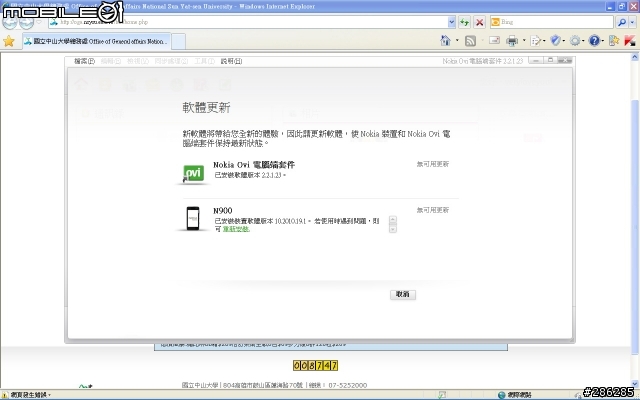Click the magnifier search button
The height and width of the screenshot is (400, 640).
pos(622,22)
